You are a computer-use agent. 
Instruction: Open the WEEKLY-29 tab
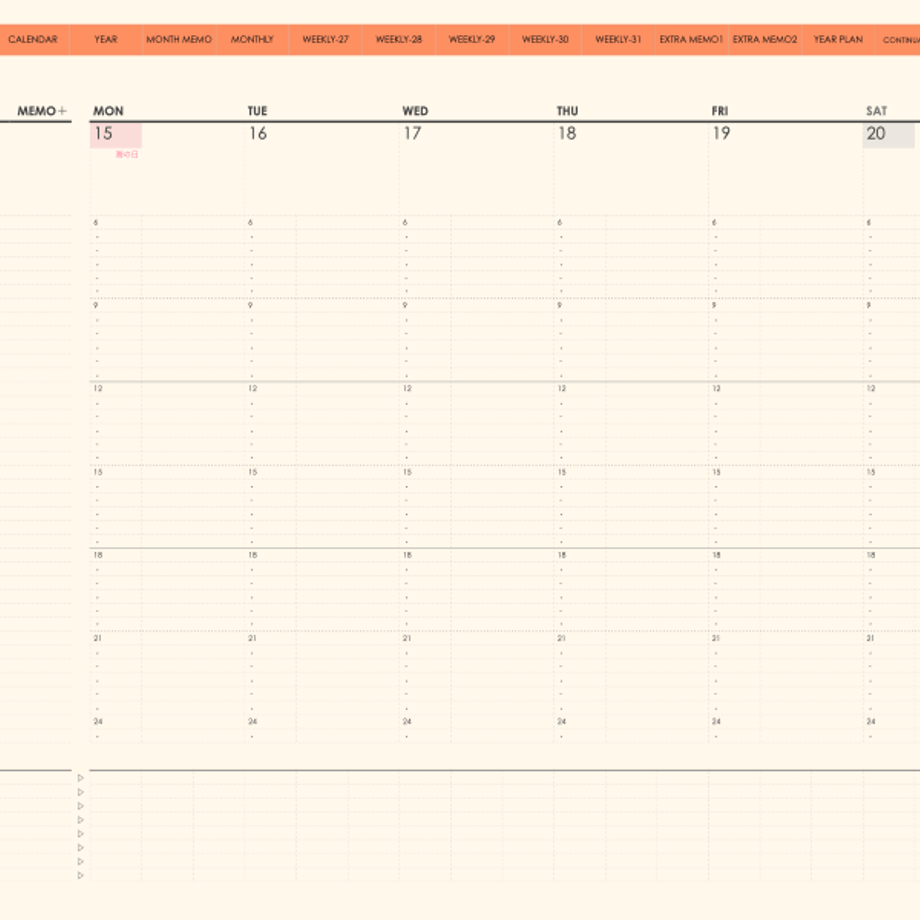472,39
